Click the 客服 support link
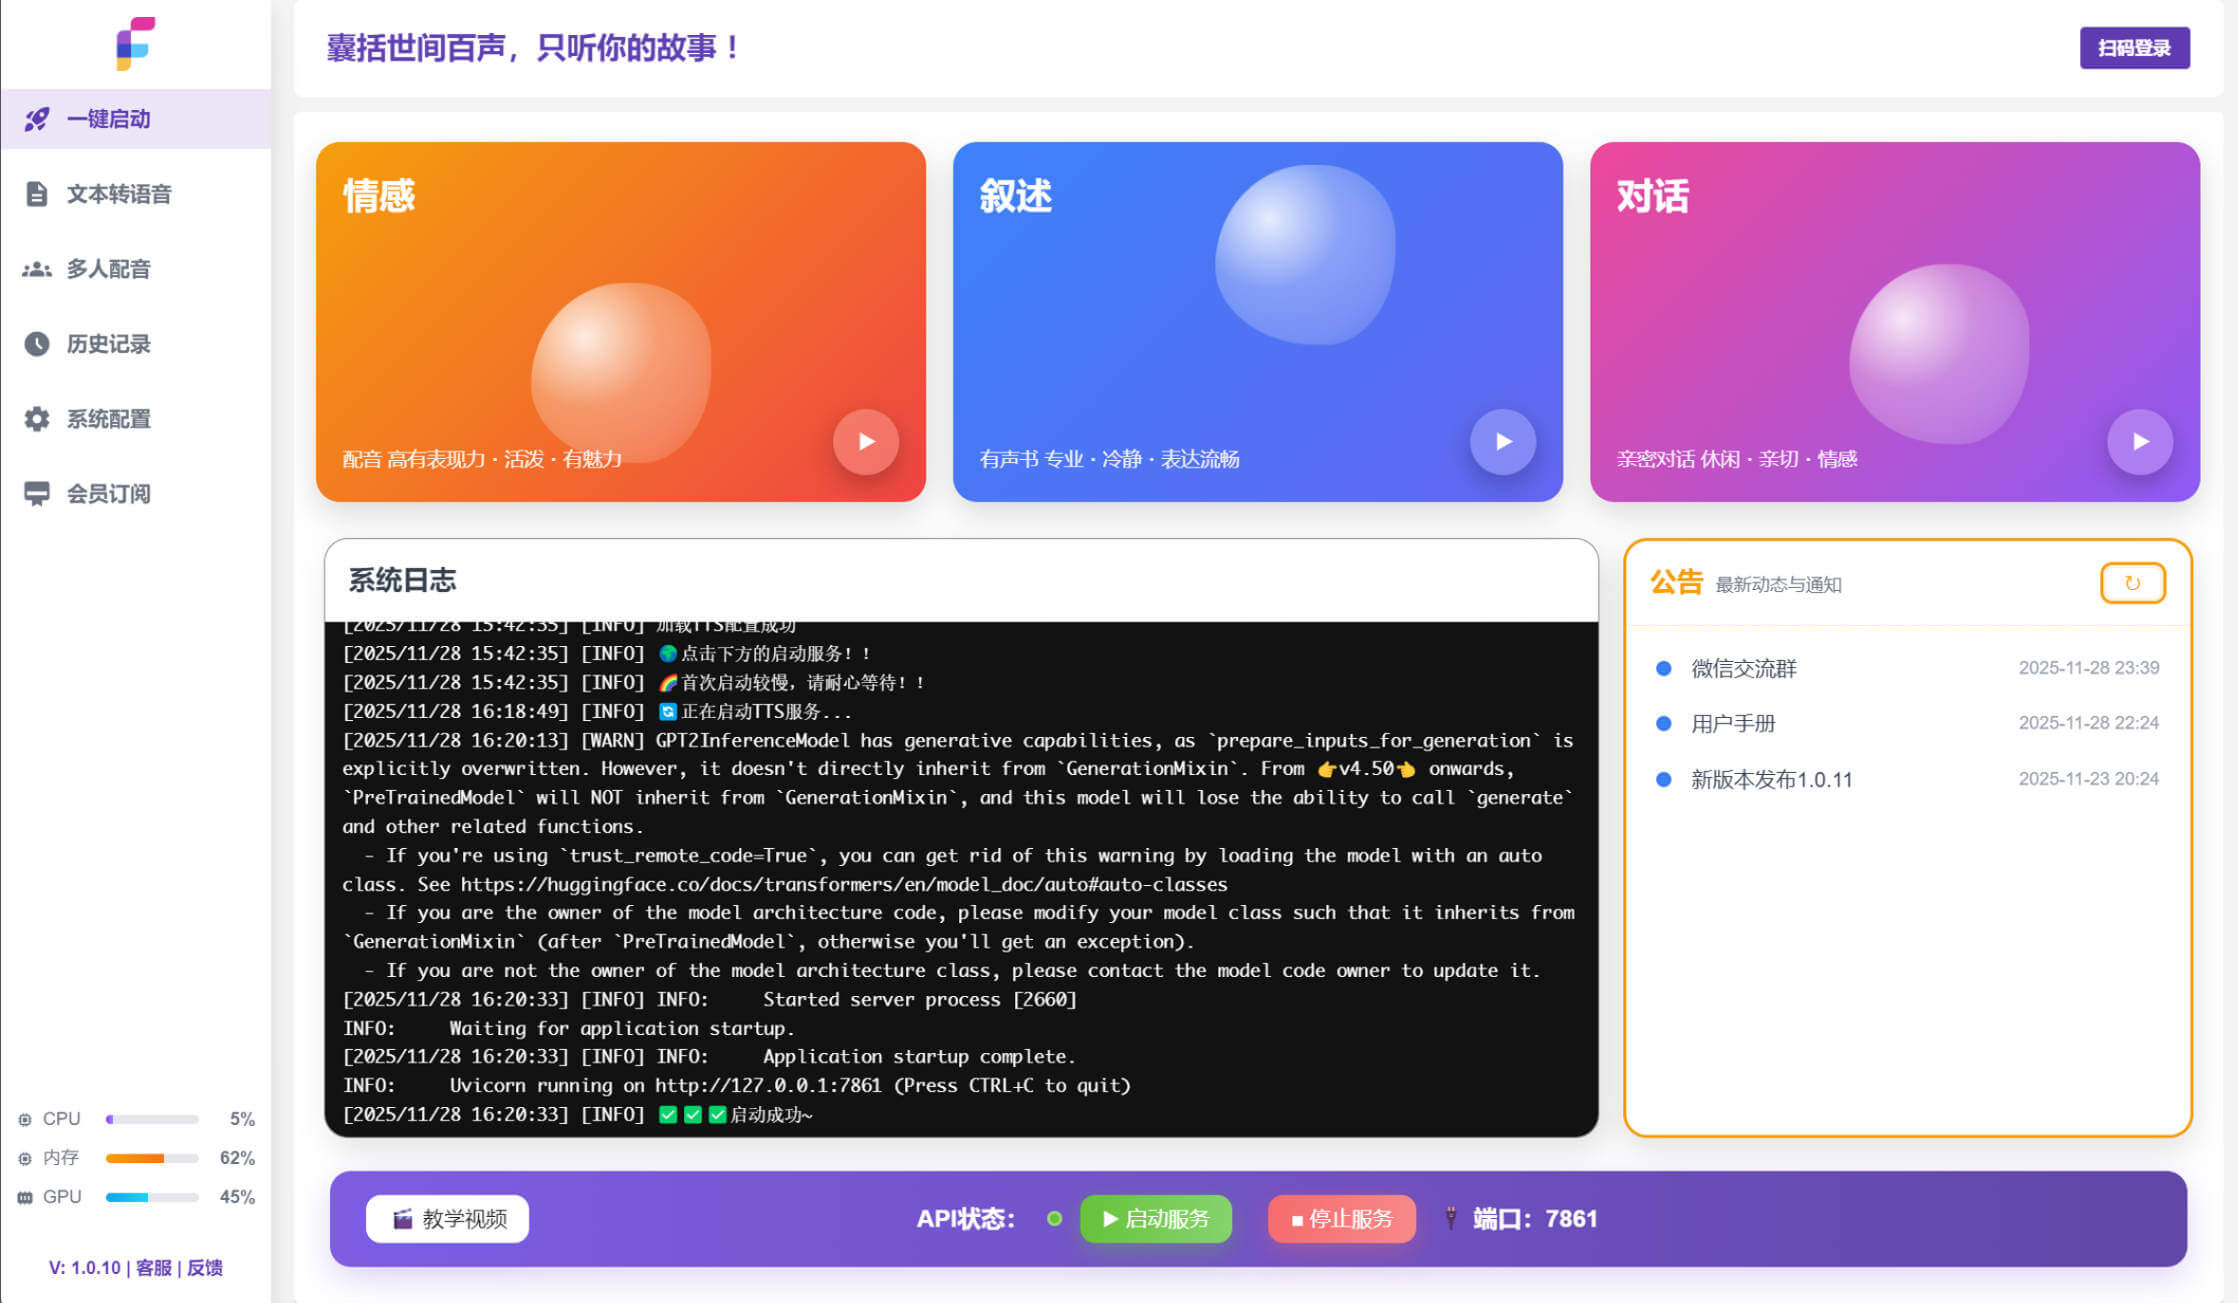 (153, 1267)
